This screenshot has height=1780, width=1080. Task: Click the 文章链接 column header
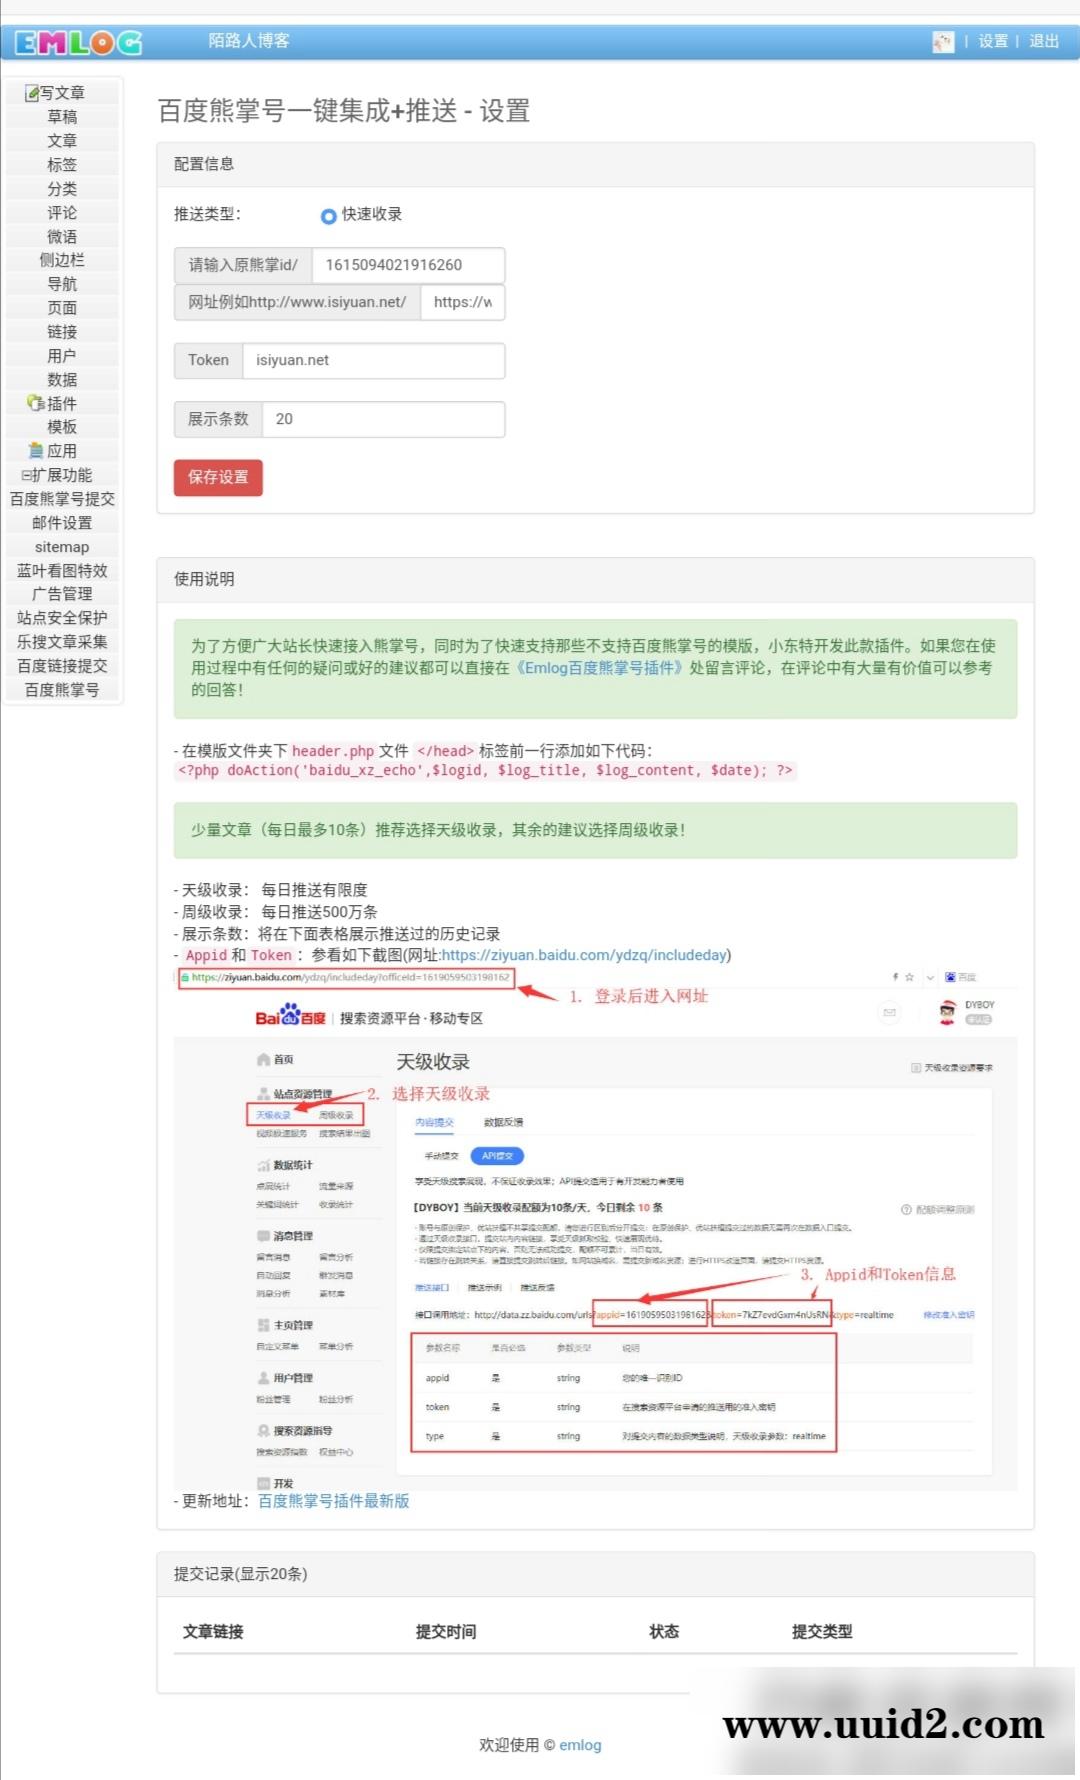pos(213,1632)
